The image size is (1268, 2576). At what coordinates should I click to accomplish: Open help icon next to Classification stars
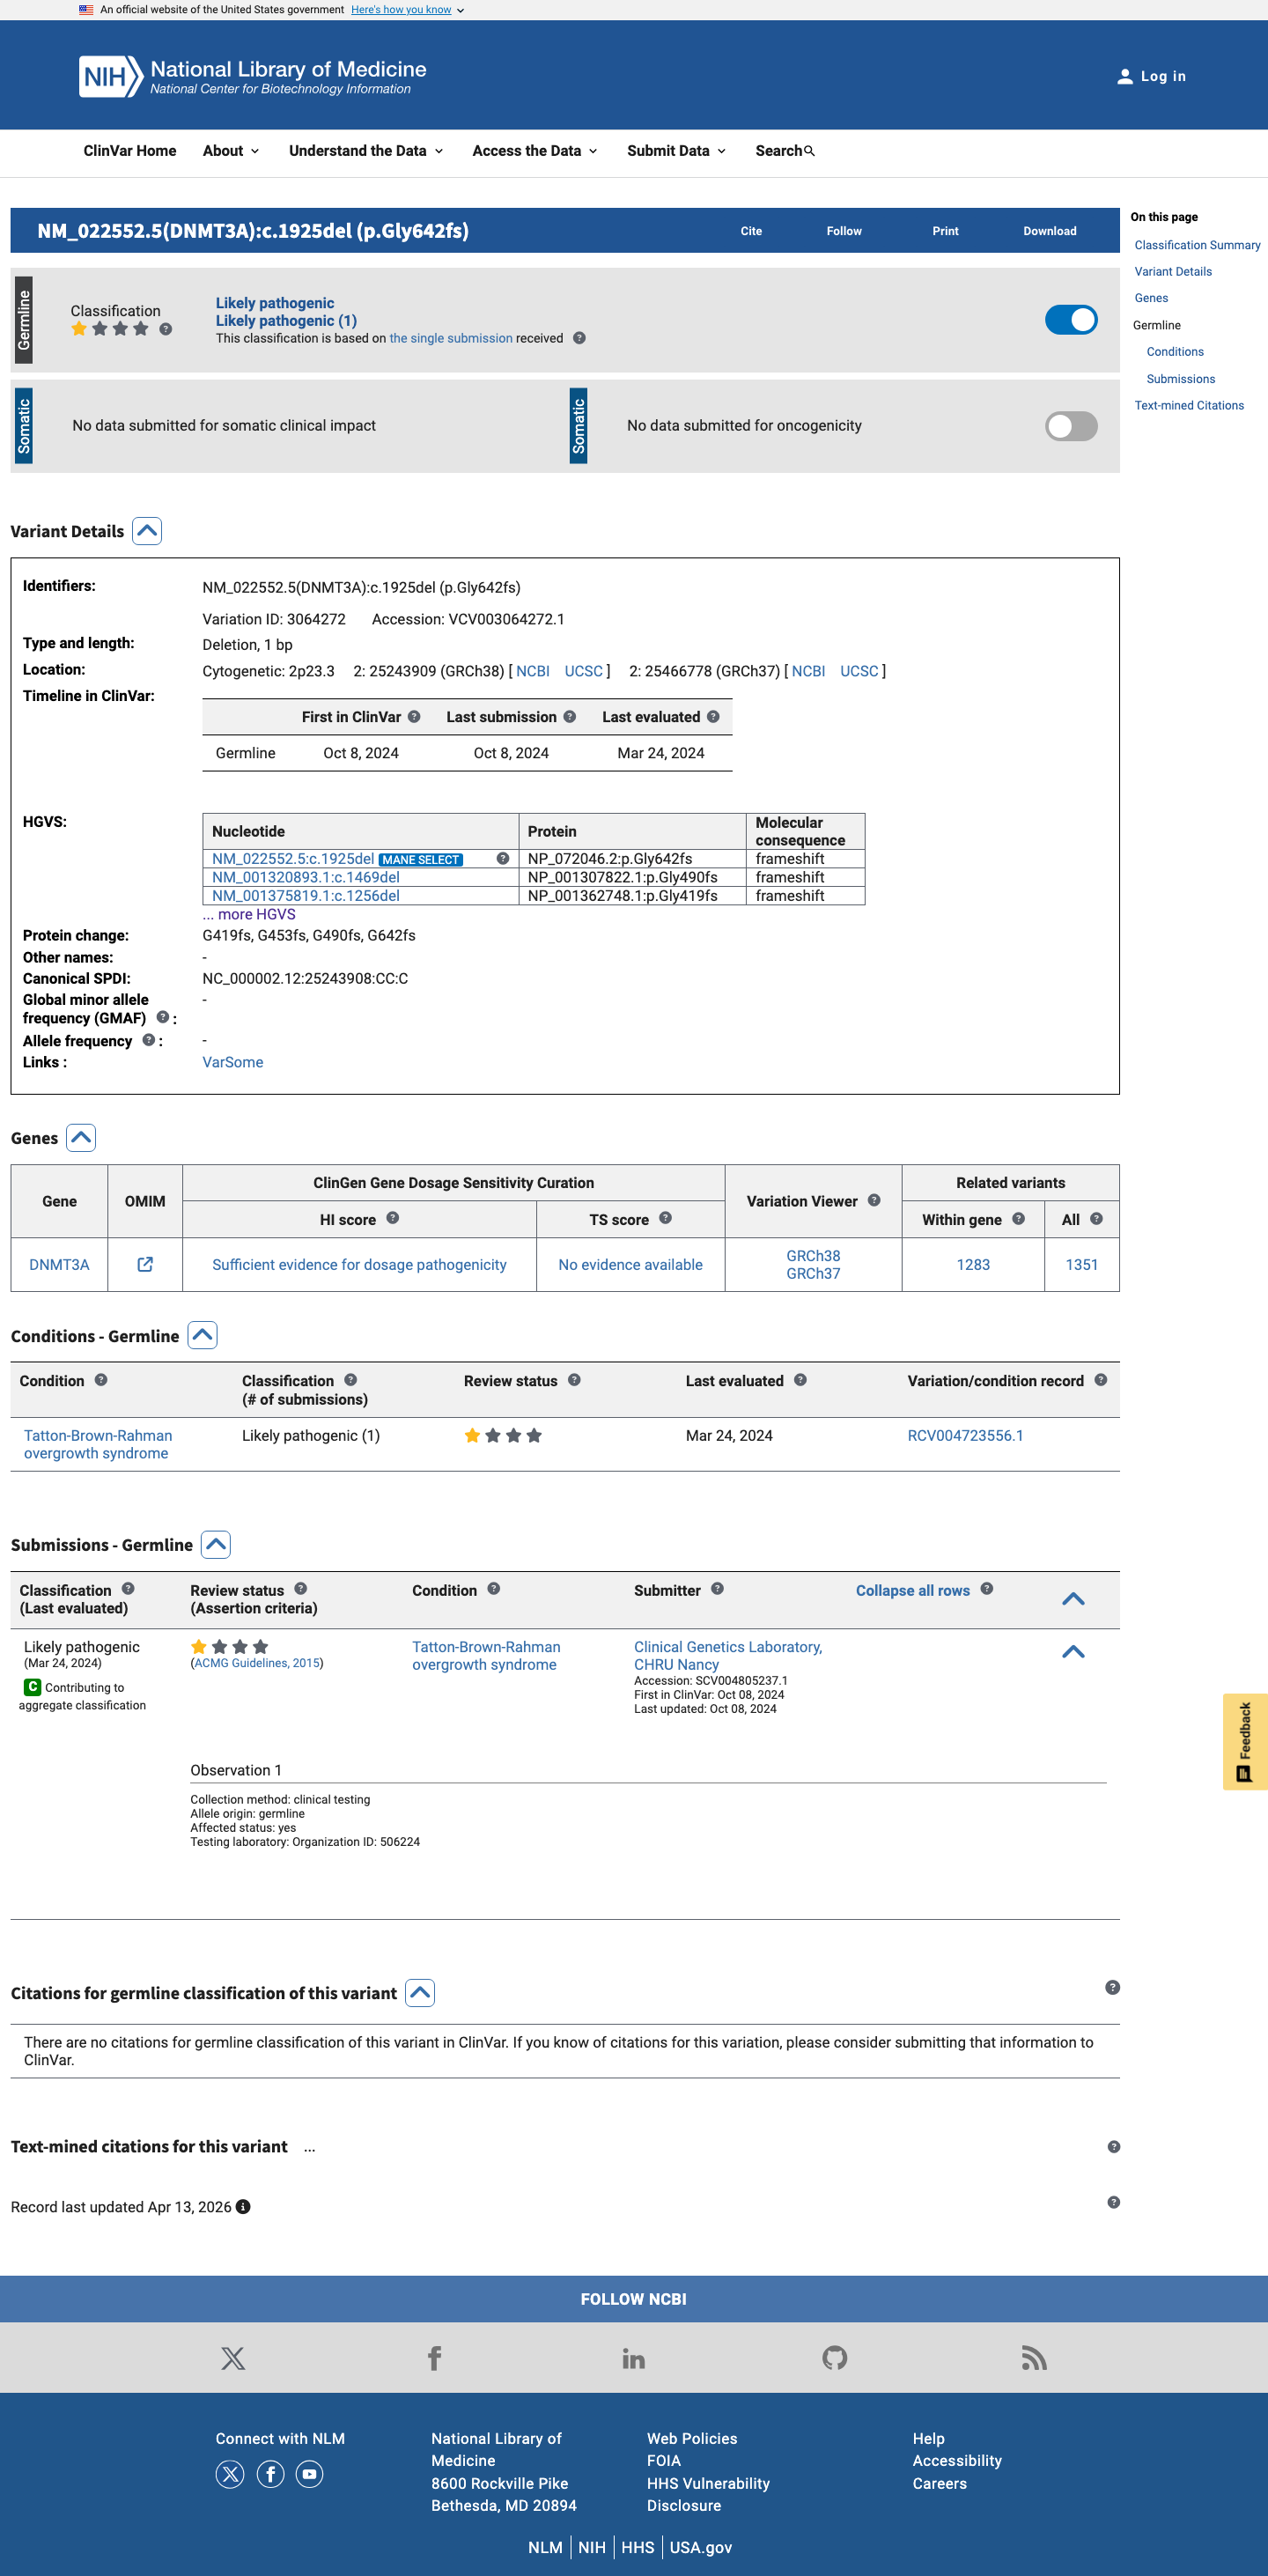[166, 329]
